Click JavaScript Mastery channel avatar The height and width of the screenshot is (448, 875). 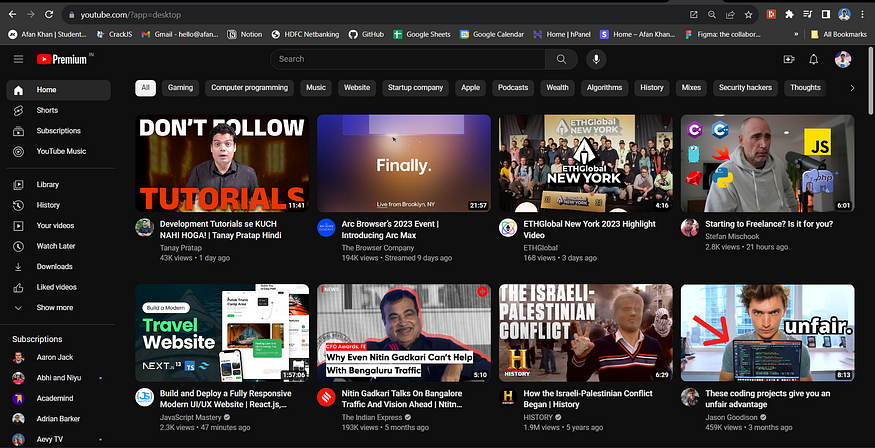coord(145,397)
